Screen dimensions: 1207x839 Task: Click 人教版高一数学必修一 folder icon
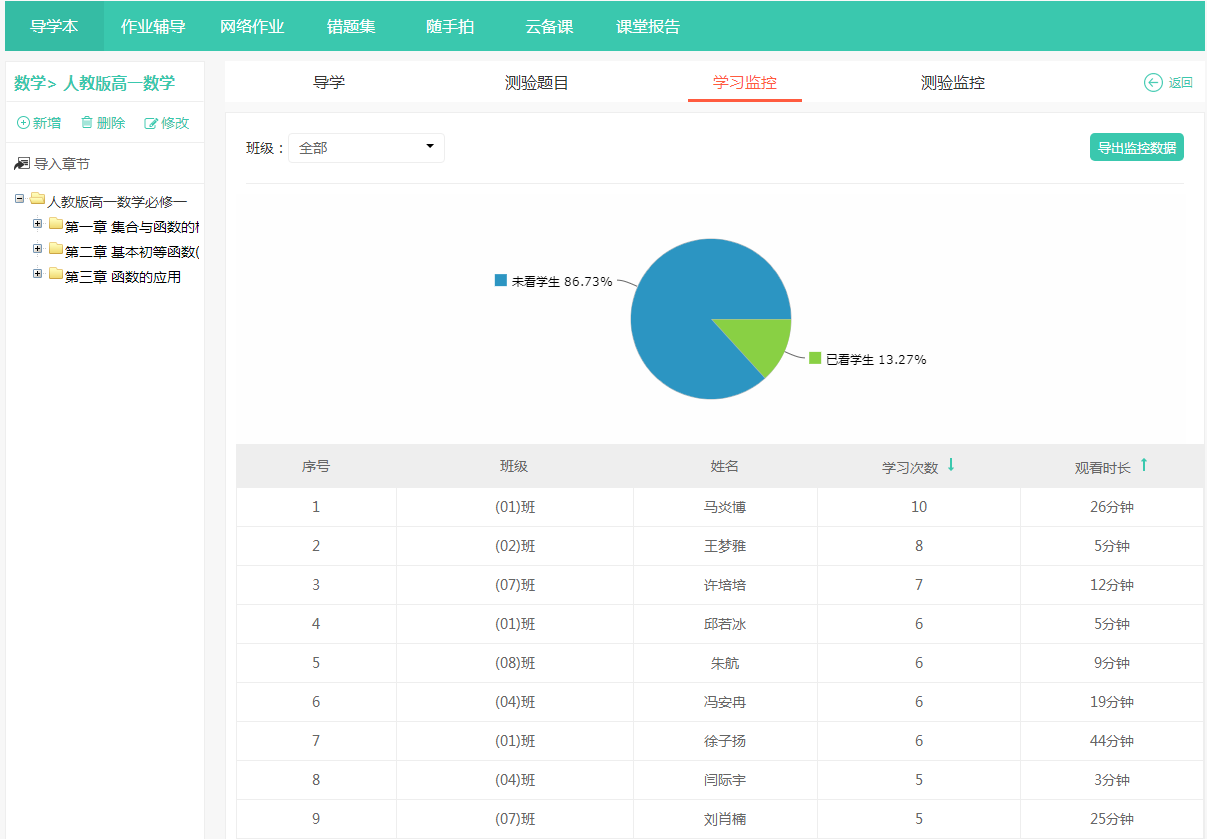coord(37,199)
